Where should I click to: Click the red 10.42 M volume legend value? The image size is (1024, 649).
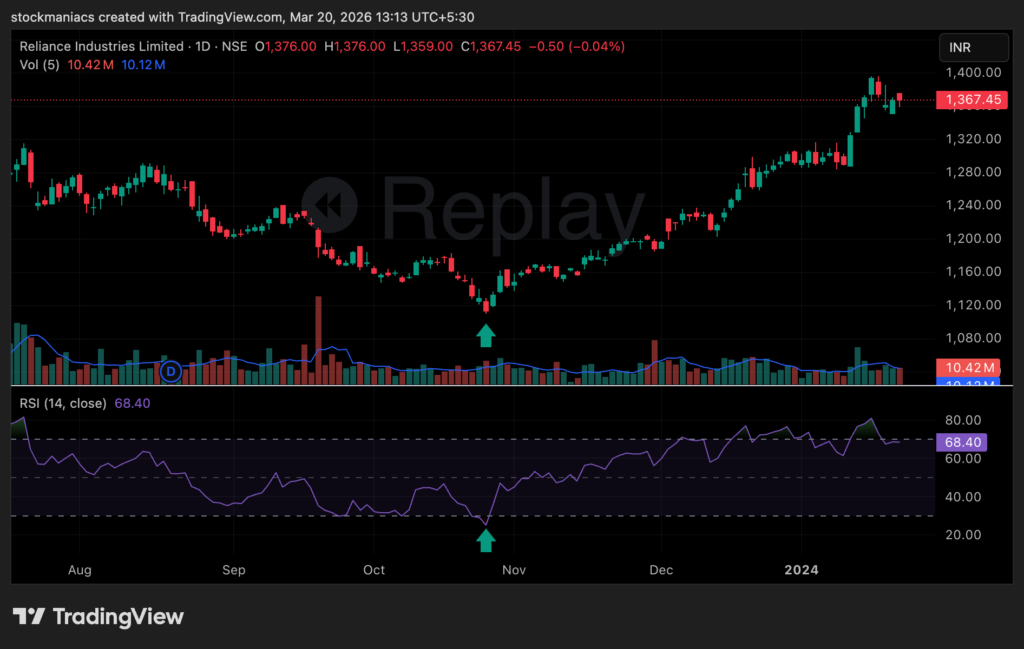click(x=91, y=65)
